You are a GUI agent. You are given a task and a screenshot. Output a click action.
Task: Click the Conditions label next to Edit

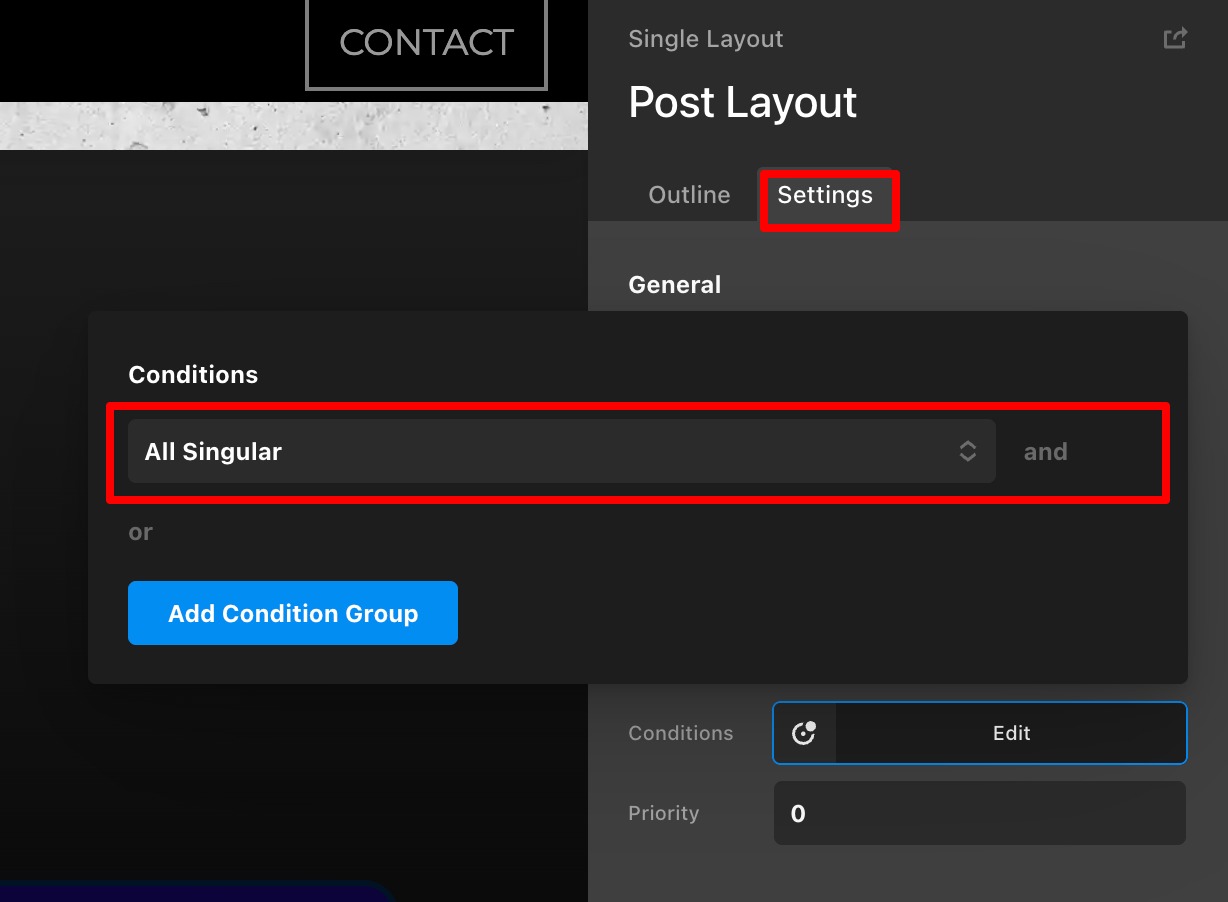680,733
